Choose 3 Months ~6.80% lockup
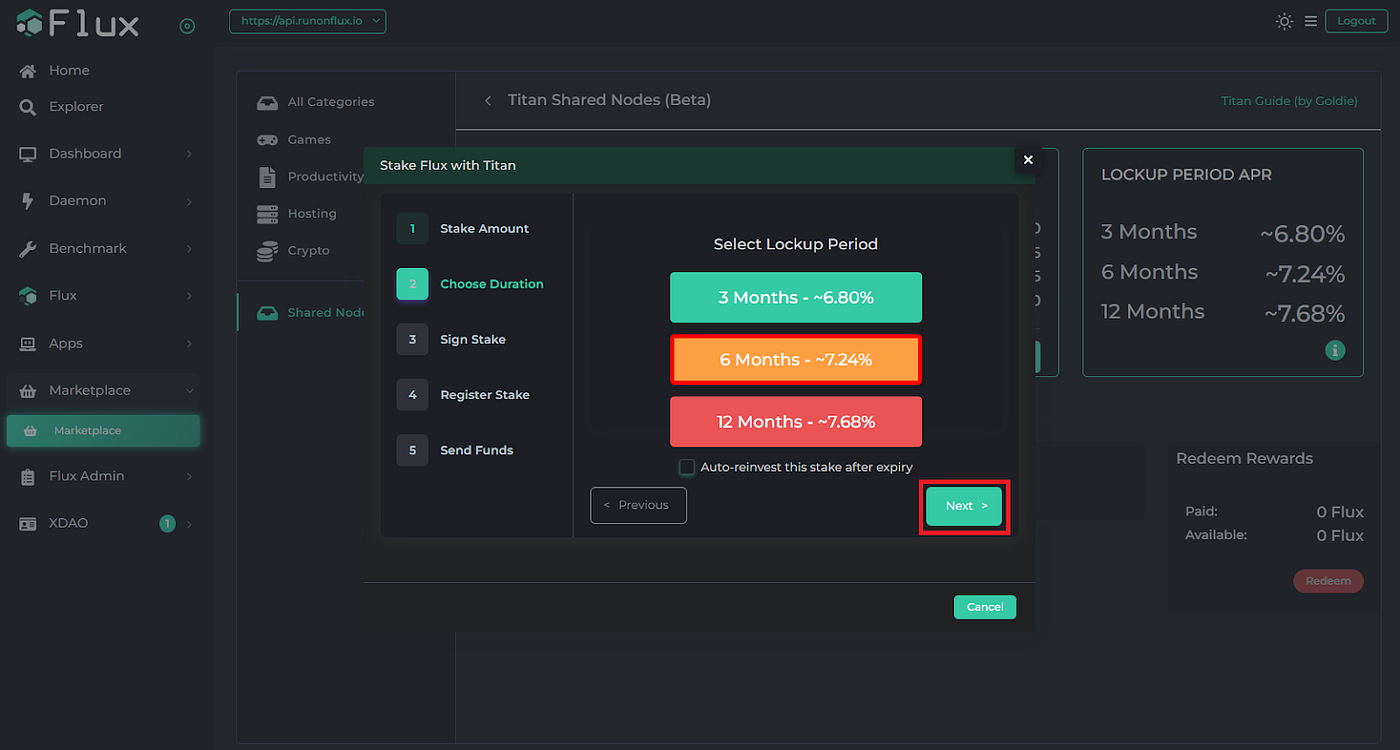Viewport: 1400px width, 750px height. coord(796,297)
